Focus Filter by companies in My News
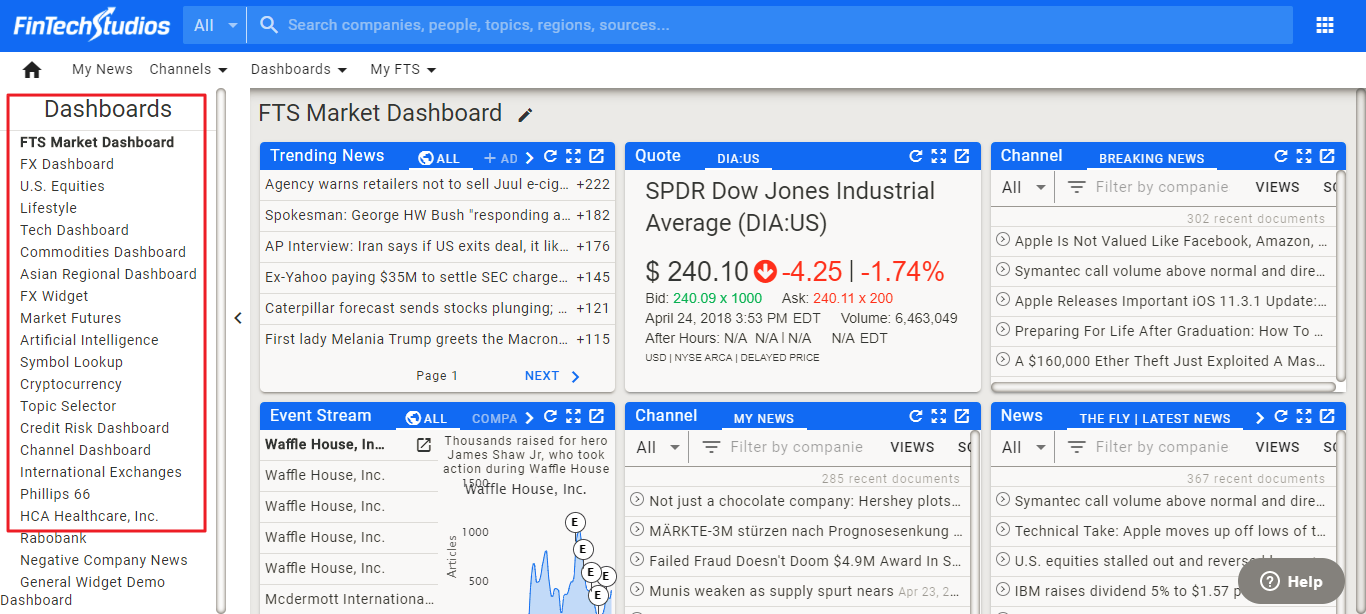 click(x=796, y=447)
